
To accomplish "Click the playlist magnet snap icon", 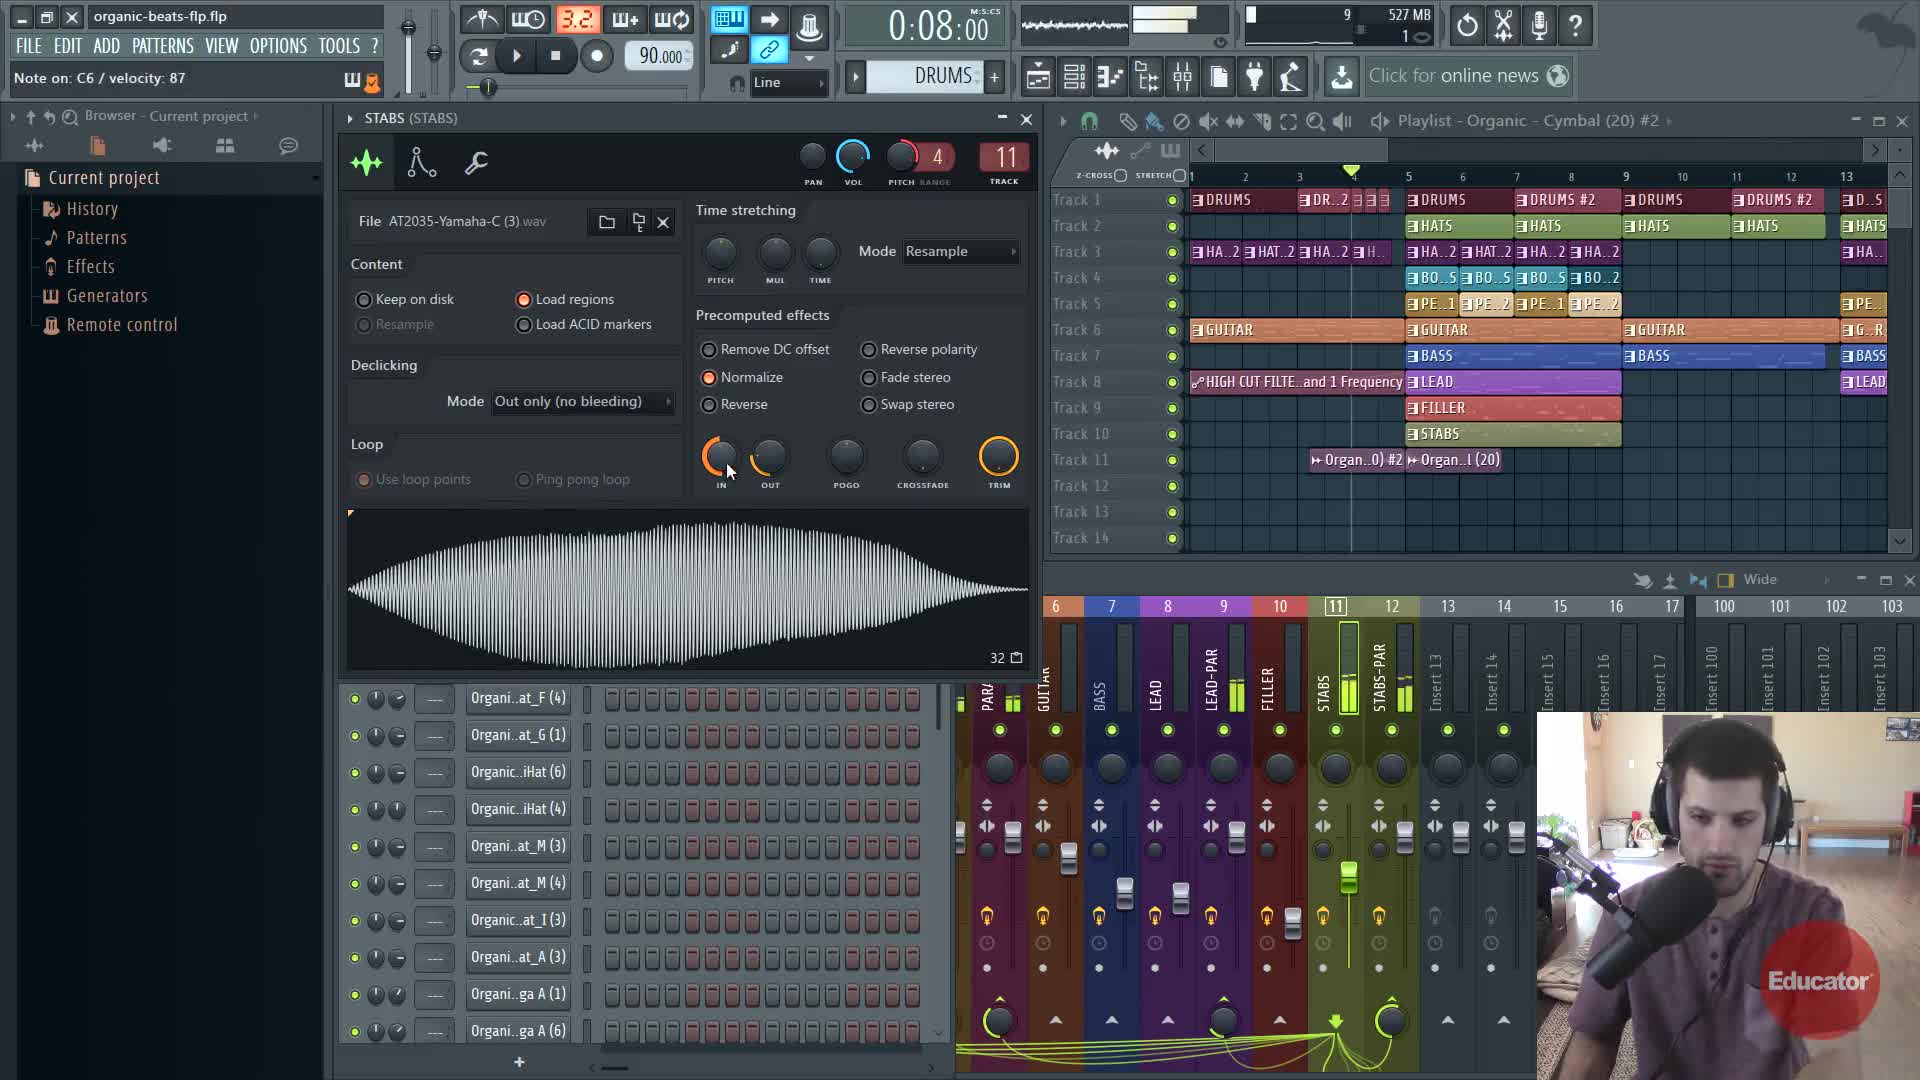I will (x=1089, y=121).
